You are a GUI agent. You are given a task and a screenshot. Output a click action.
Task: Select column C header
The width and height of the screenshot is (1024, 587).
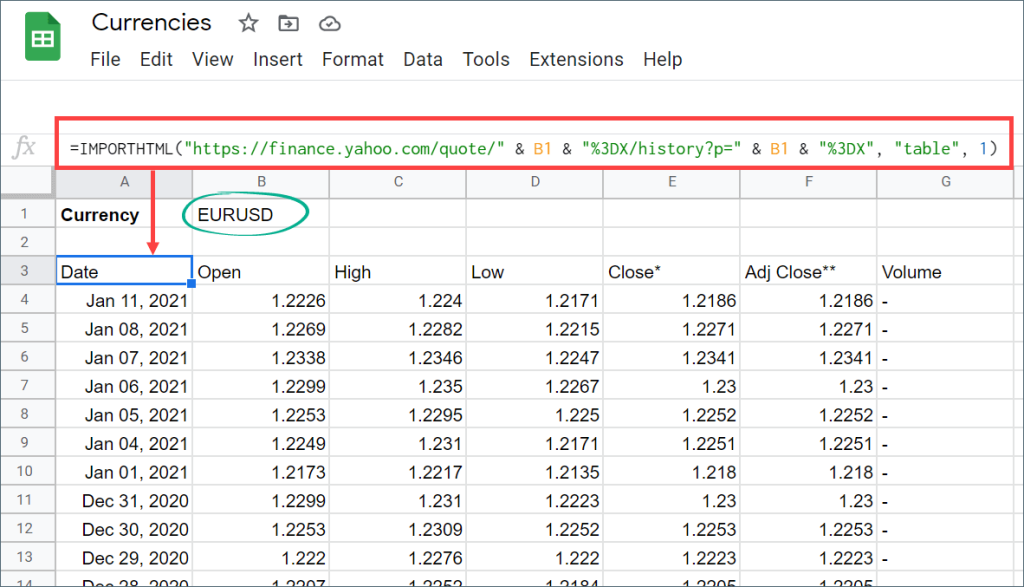click(398, 182)
